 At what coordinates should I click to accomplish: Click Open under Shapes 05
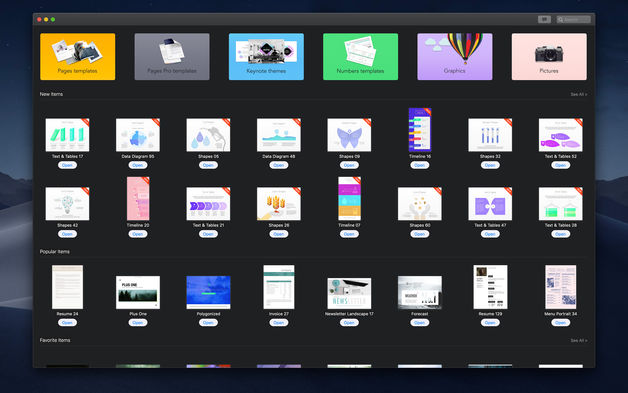[208, 165]
